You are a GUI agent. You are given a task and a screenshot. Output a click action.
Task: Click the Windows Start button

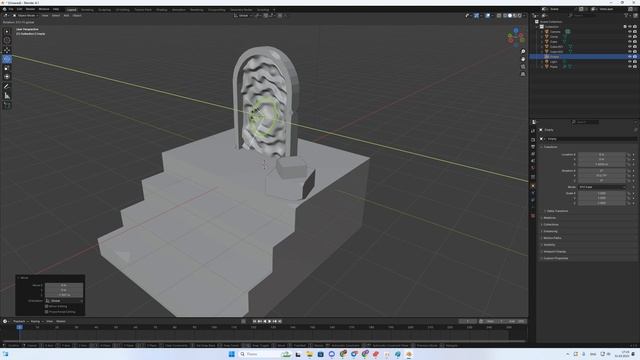point(232,354)
